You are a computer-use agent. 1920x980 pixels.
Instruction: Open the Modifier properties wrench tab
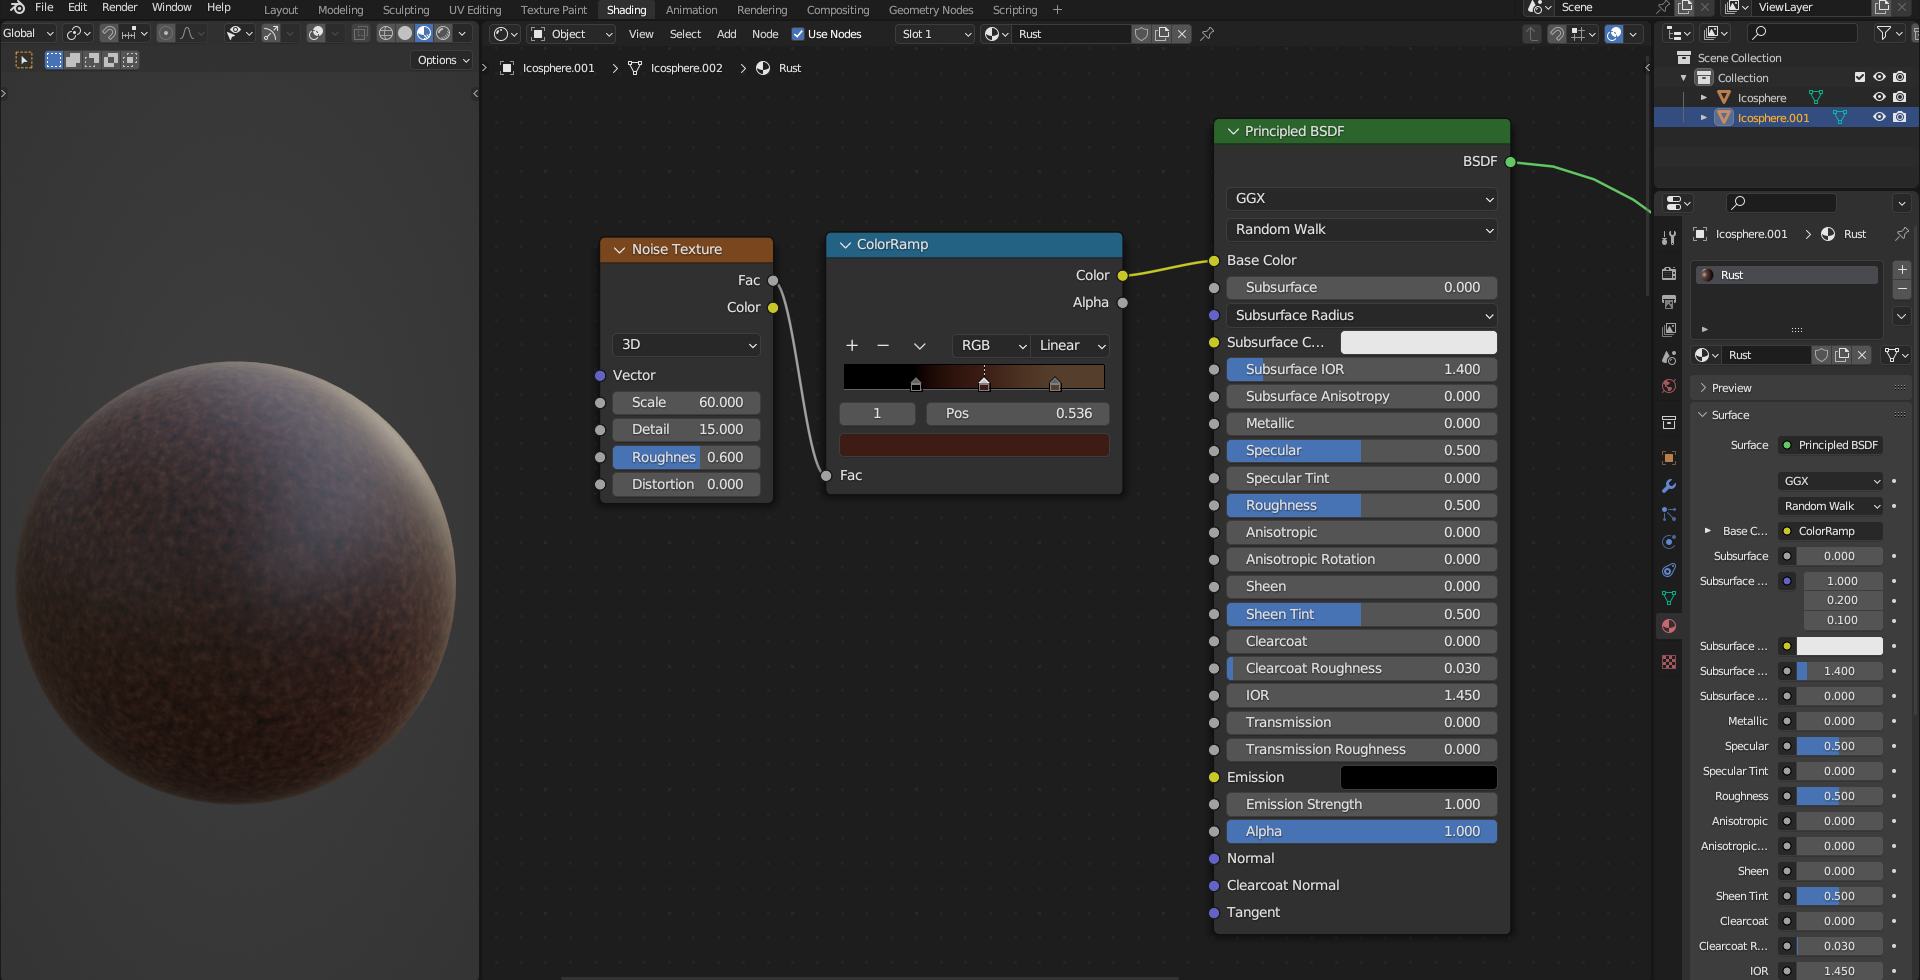1669,486
